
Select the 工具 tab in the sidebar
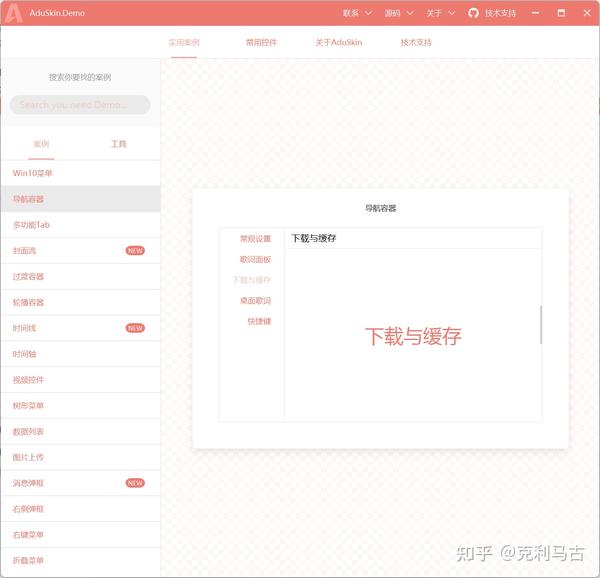pos(119,144)
